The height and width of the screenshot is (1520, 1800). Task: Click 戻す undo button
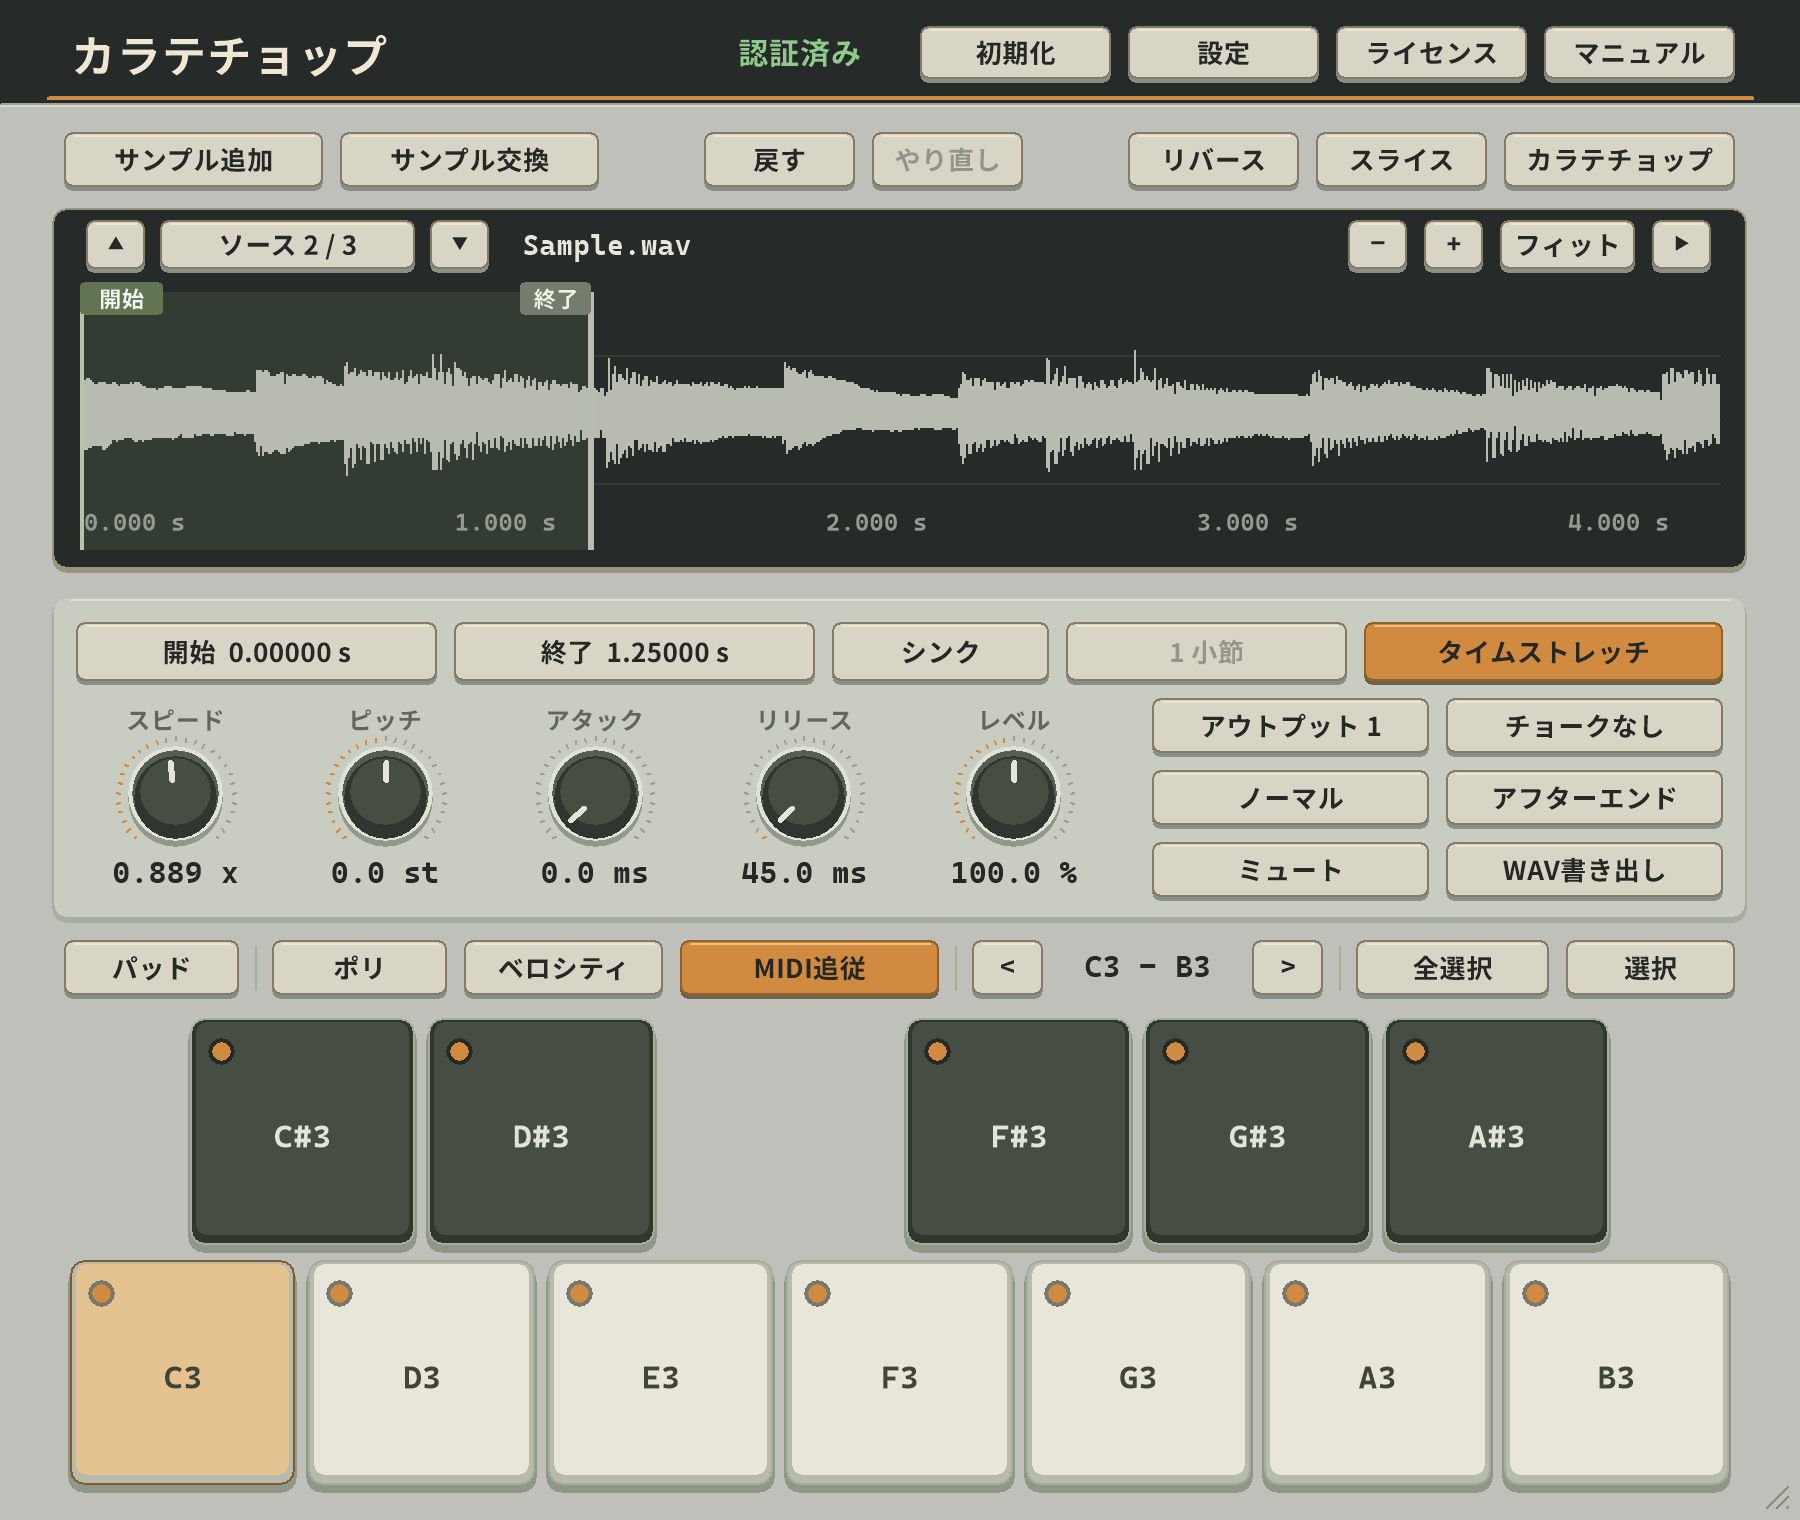point(779,160)
